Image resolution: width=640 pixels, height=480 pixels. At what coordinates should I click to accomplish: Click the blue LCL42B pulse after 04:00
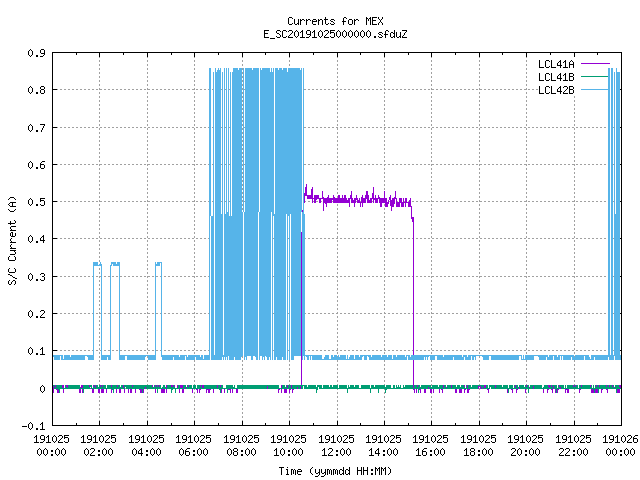[x=158, y=310]
